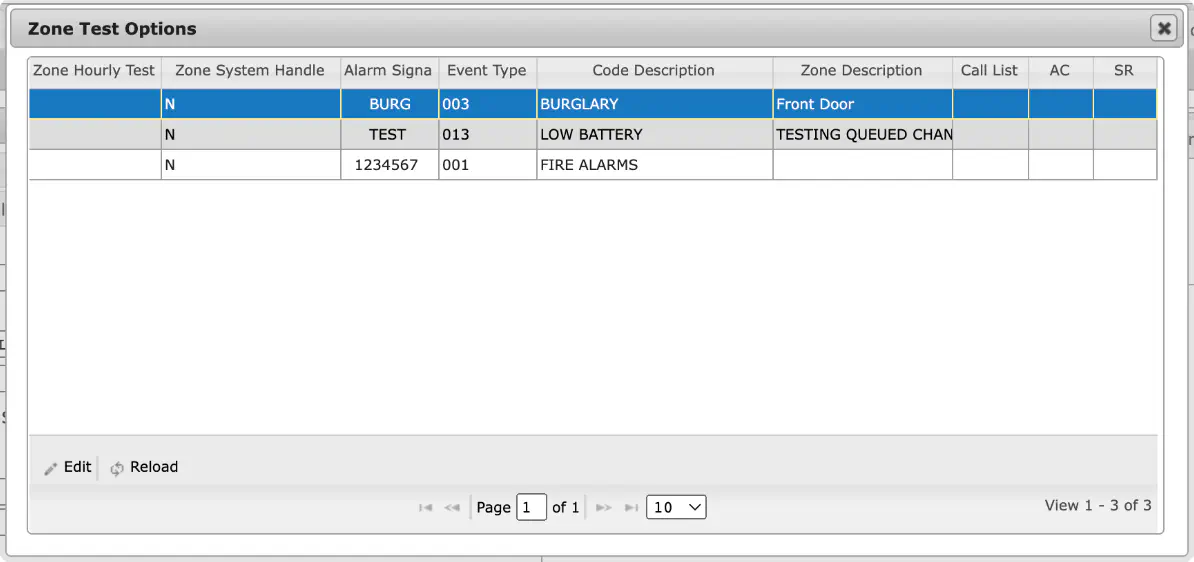Screen dimensions: 1194x562
Task: Click the N handle cell in 1234567 row
Action: pos(251,164)
